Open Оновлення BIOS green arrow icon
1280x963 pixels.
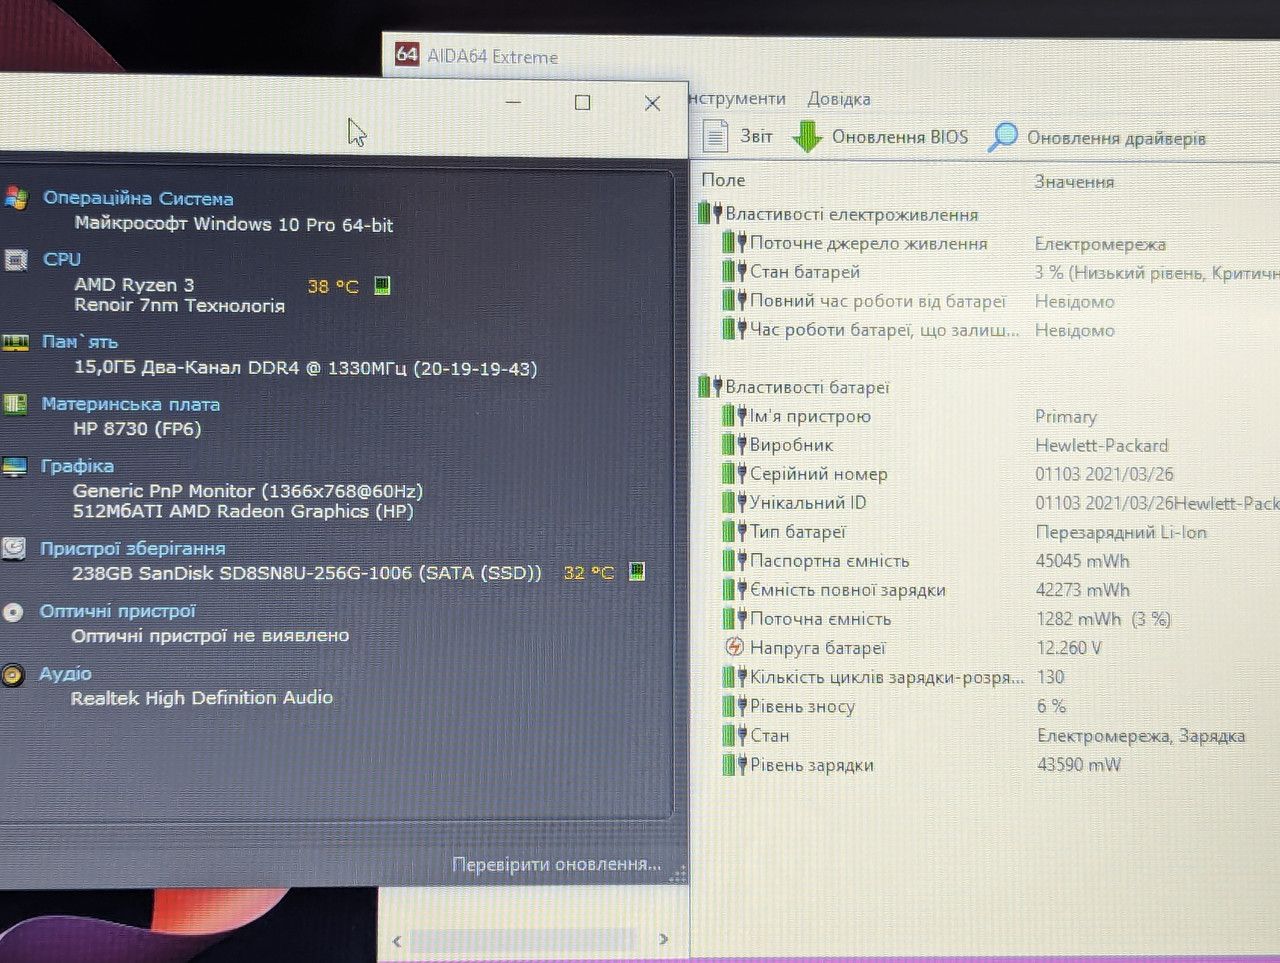tap(807, 137)
